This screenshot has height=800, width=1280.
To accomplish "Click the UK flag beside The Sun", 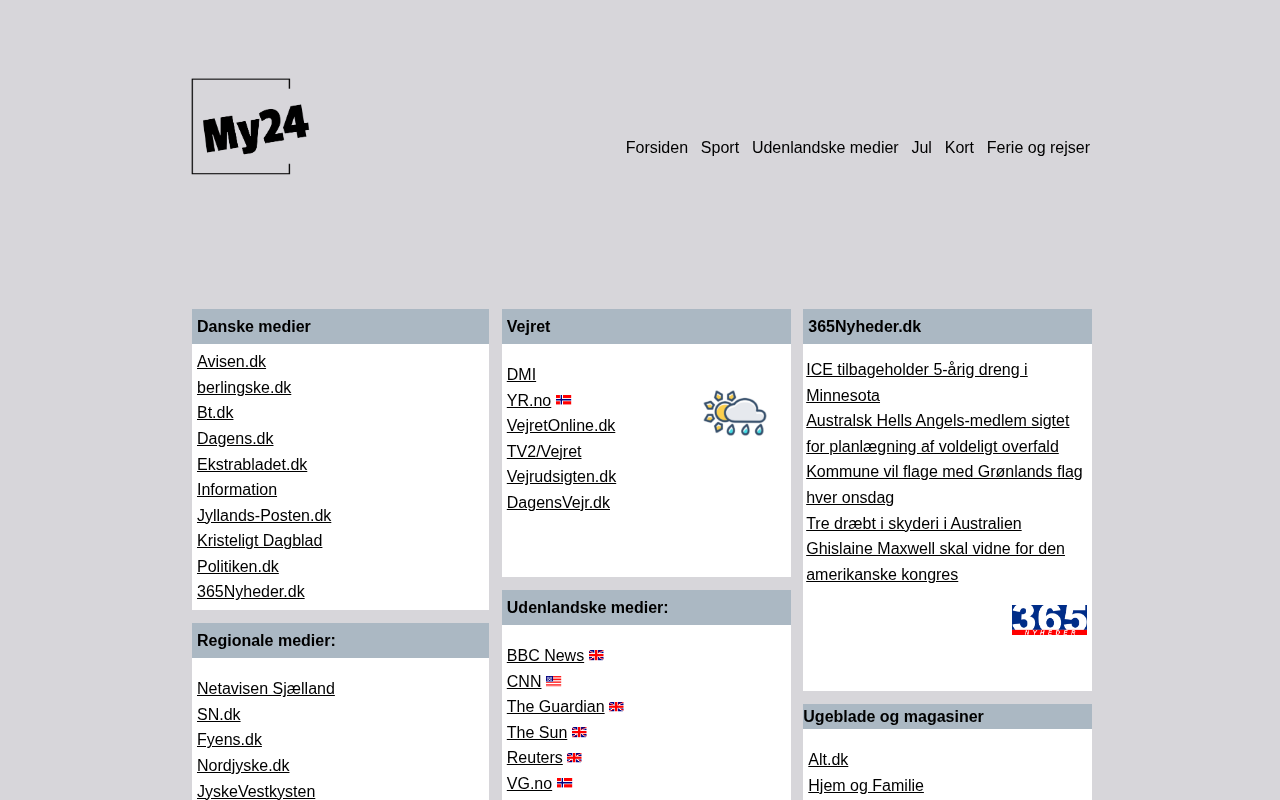I will [x=579, y=732].
